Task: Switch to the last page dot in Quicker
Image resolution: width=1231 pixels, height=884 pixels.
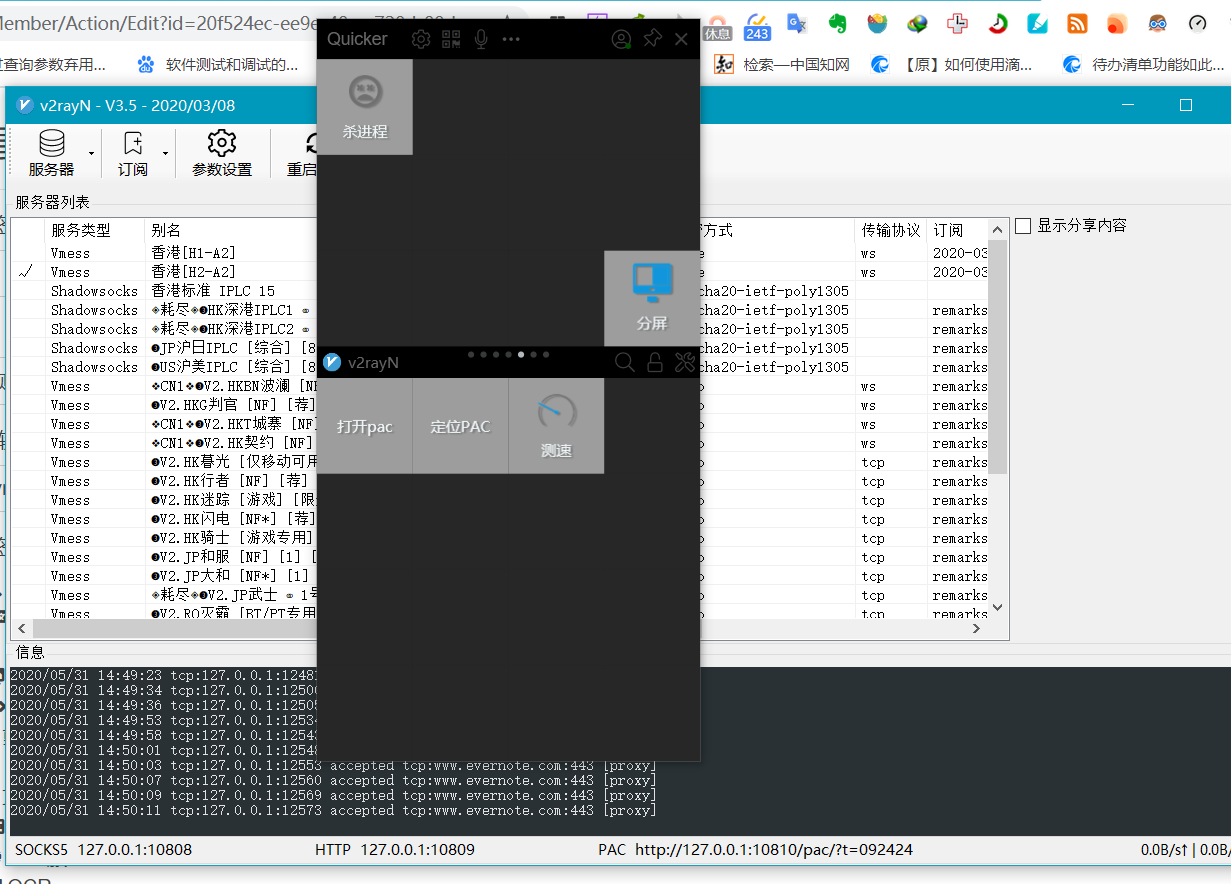Action: click(x=546, y=354)
